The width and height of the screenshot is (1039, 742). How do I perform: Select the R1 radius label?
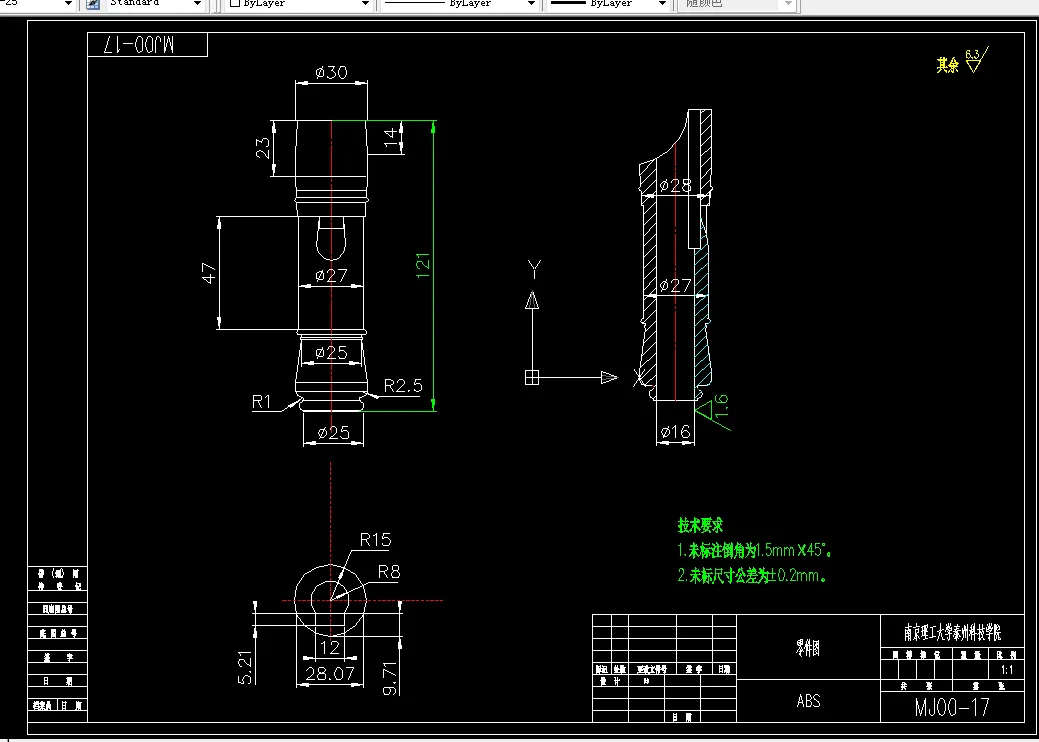(x=262, y=401)
